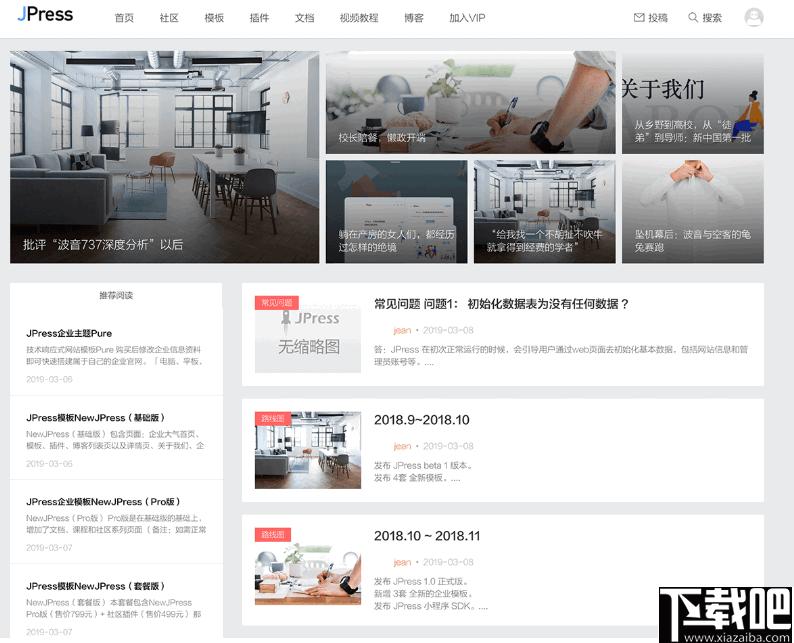Image resolution: width=794 pixels, height=643 pixels.
Task: Click the JPress logo
Action: (x=45, y=14)
